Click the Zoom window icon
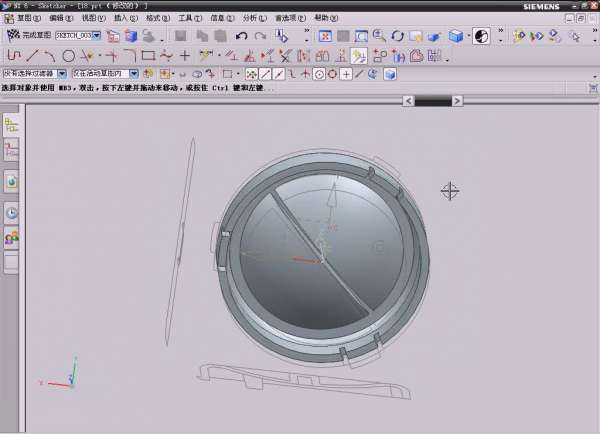600x434 pixels. coord(361,36)
